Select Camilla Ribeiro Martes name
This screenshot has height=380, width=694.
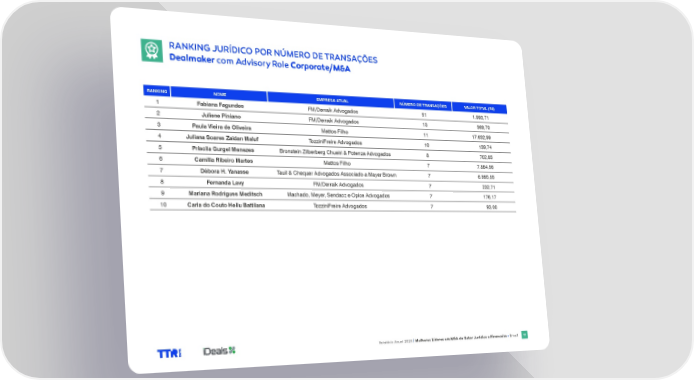tap(224, 160)
